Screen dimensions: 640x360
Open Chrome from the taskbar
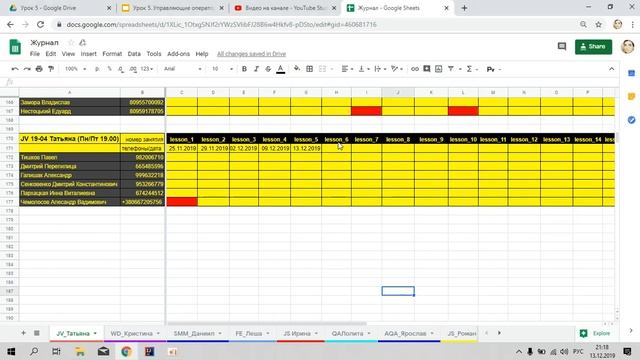pyautogui.click(x=126, y=351)
